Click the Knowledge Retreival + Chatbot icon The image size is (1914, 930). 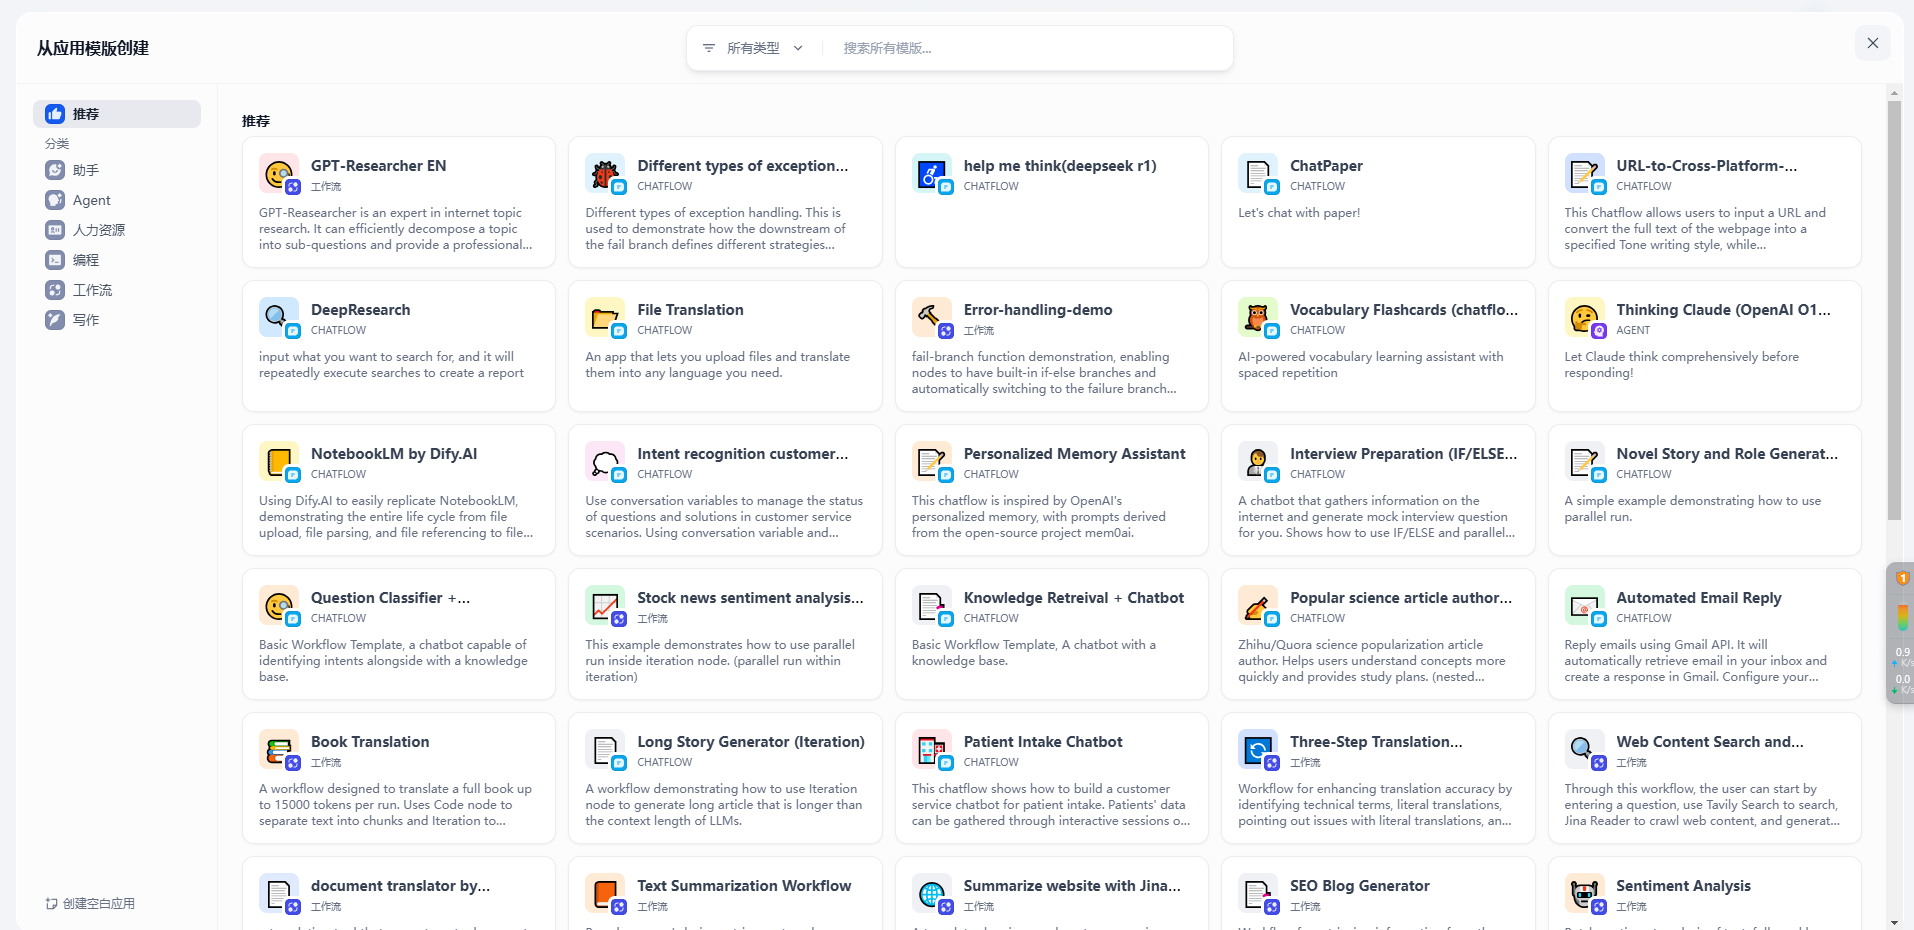click(x=932, y=606)
